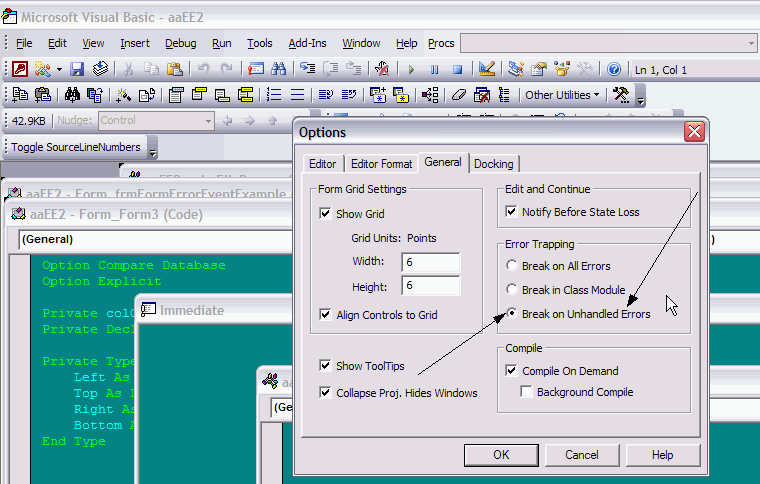Click the Cancel button in Options

pos(582,455)
